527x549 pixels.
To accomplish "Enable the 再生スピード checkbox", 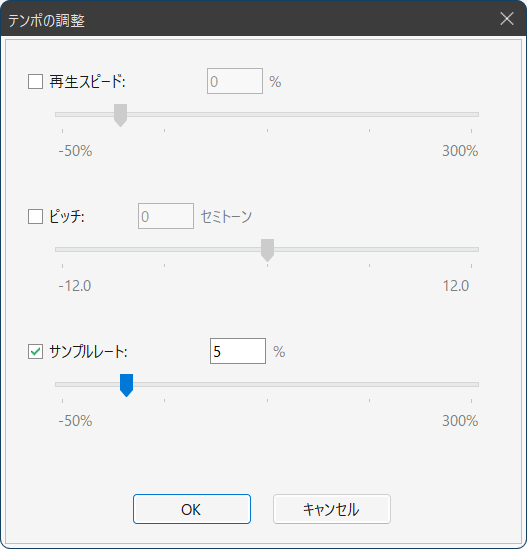I will (x=35, y=81).
